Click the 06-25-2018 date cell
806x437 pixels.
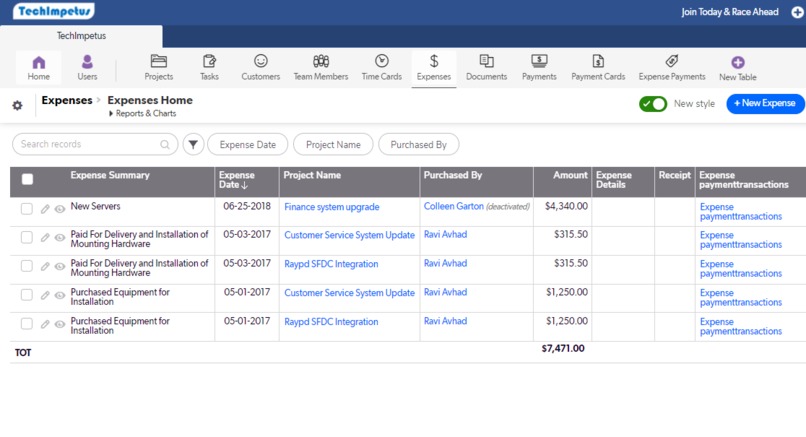coord(247,206)
